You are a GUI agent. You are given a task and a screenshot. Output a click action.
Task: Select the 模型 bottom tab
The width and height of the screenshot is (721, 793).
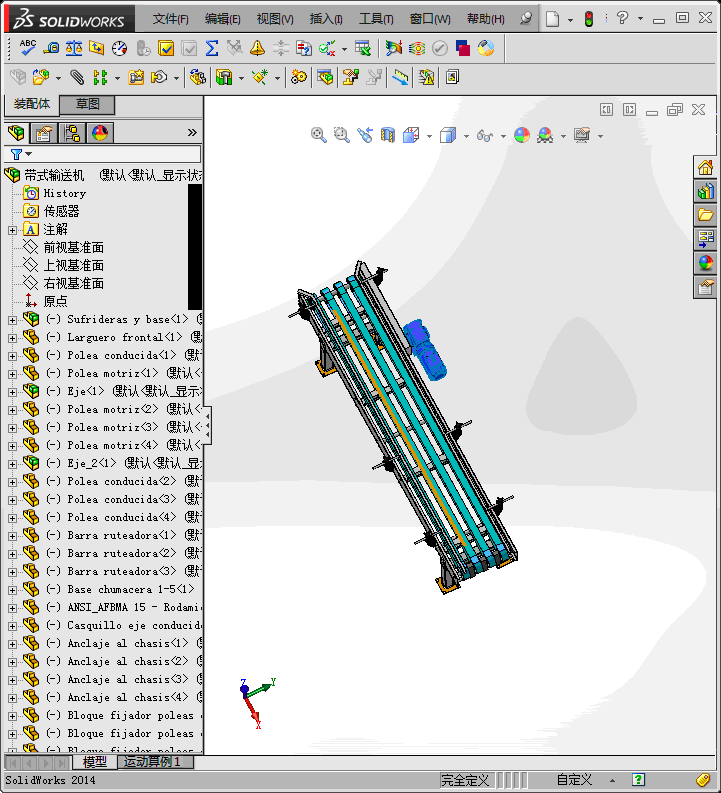tap(95, 762)
